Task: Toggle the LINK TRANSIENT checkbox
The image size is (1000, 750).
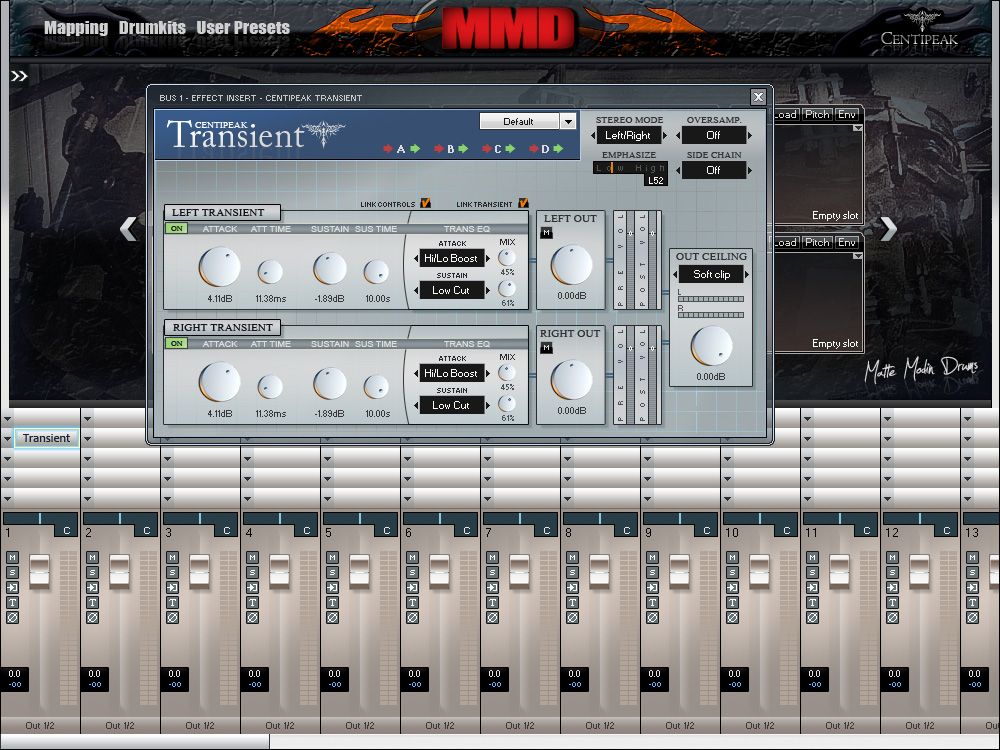Action: point(524,202)
